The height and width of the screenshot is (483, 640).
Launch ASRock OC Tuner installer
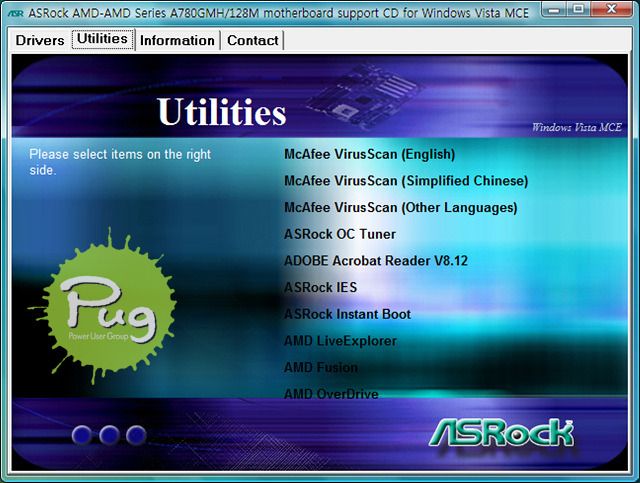pyautogui.click(x=340, y=234)
